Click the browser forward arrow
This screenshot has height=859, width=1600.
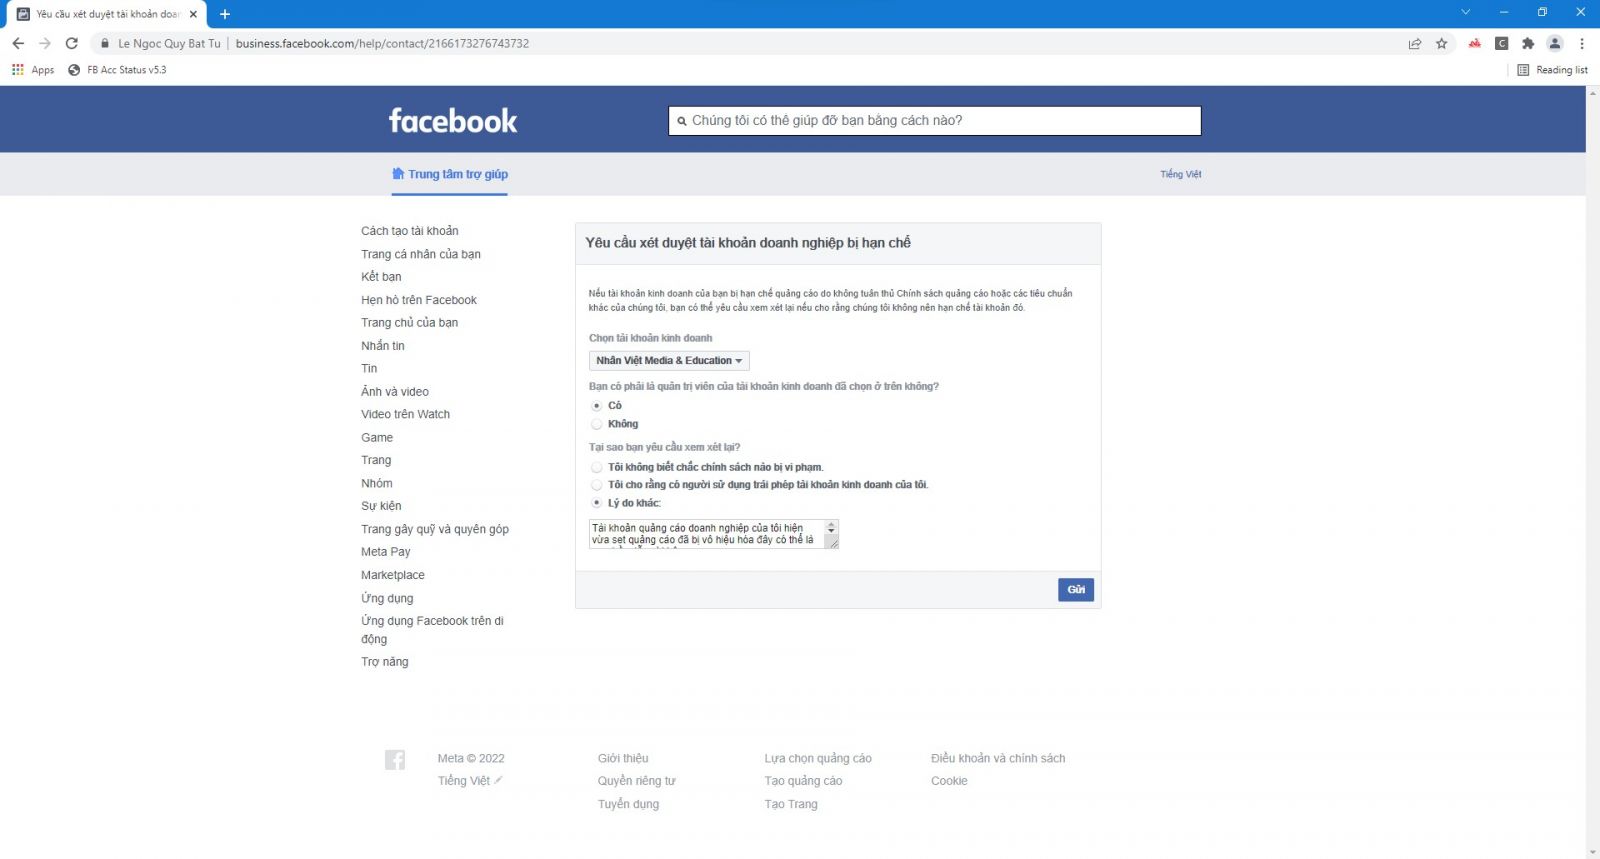click(x=45, y=43)
